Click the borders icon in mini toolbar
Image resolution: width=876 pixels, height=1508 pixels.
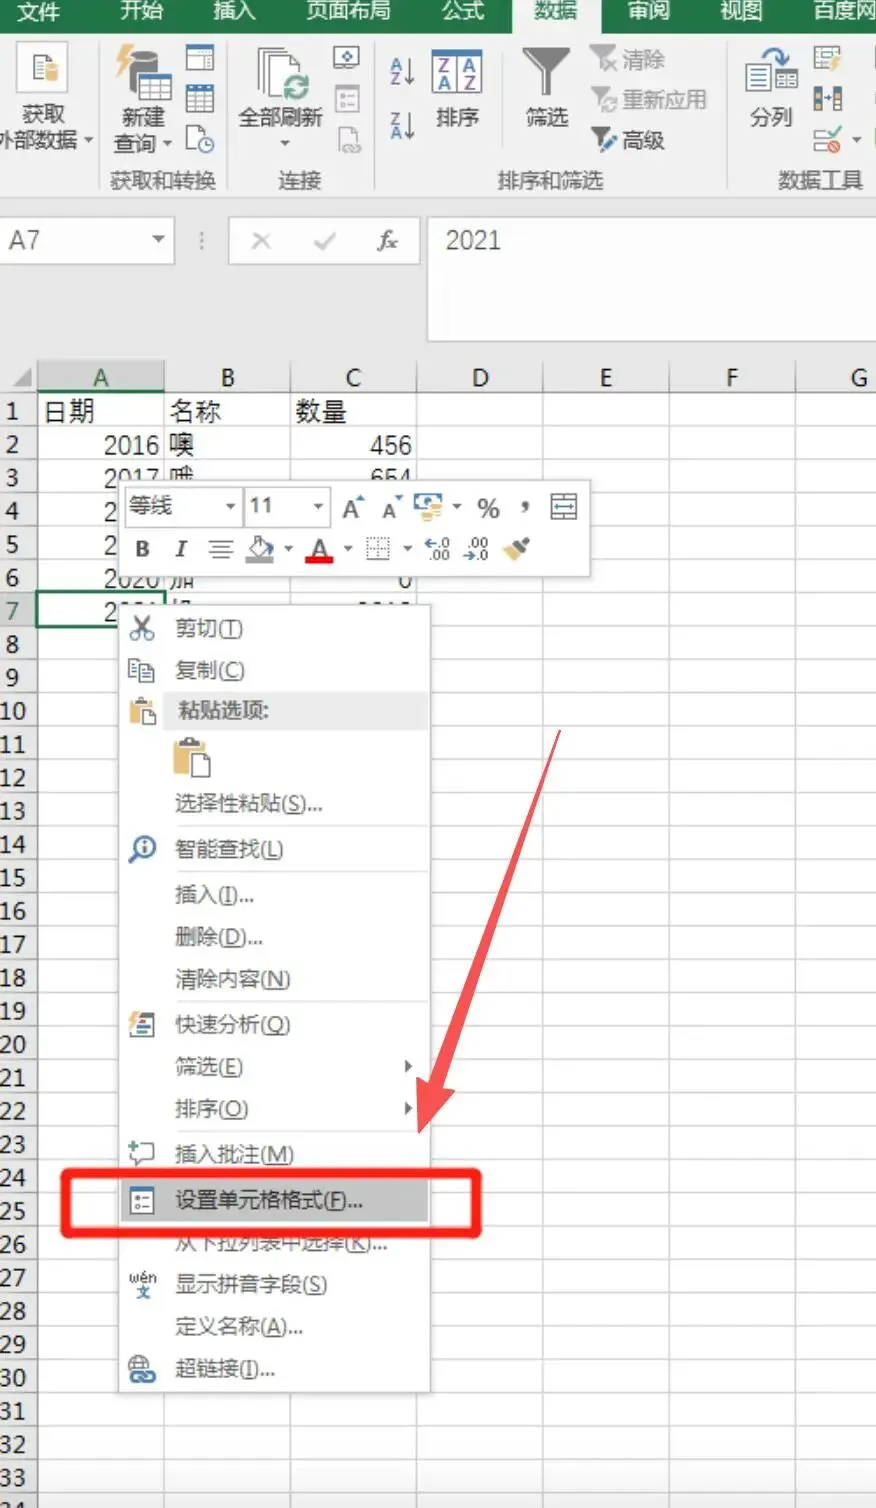(378, 548)
